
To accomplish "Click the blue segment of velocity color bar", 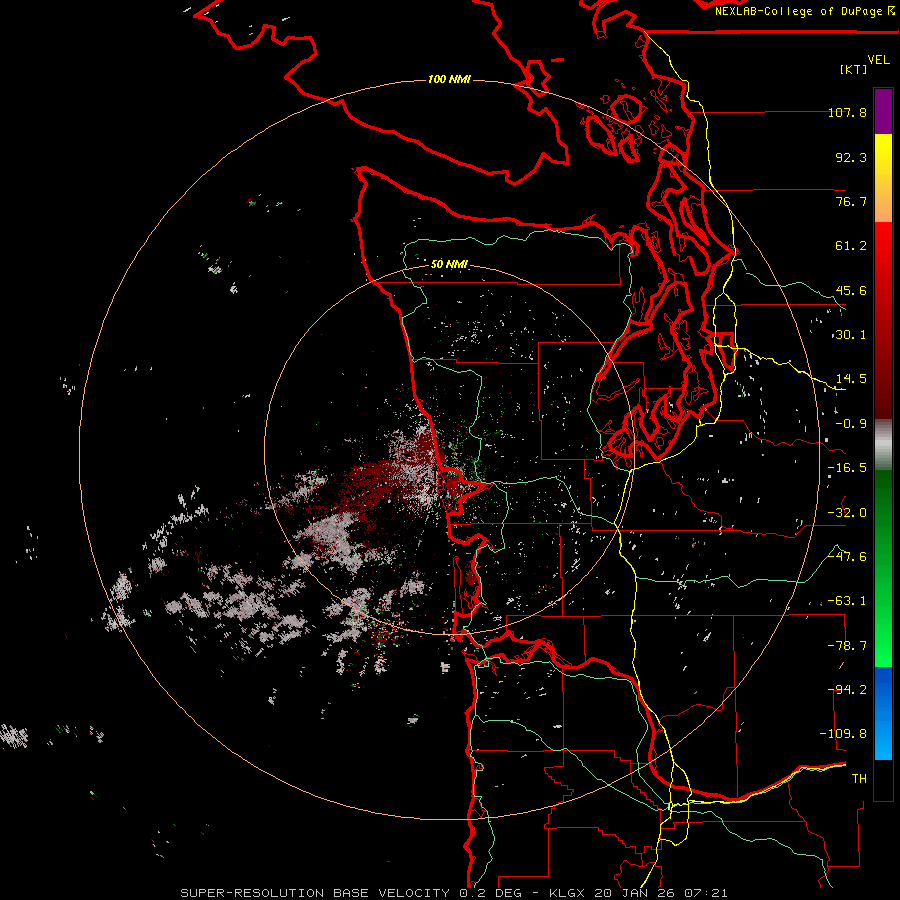I will point(883,713).
